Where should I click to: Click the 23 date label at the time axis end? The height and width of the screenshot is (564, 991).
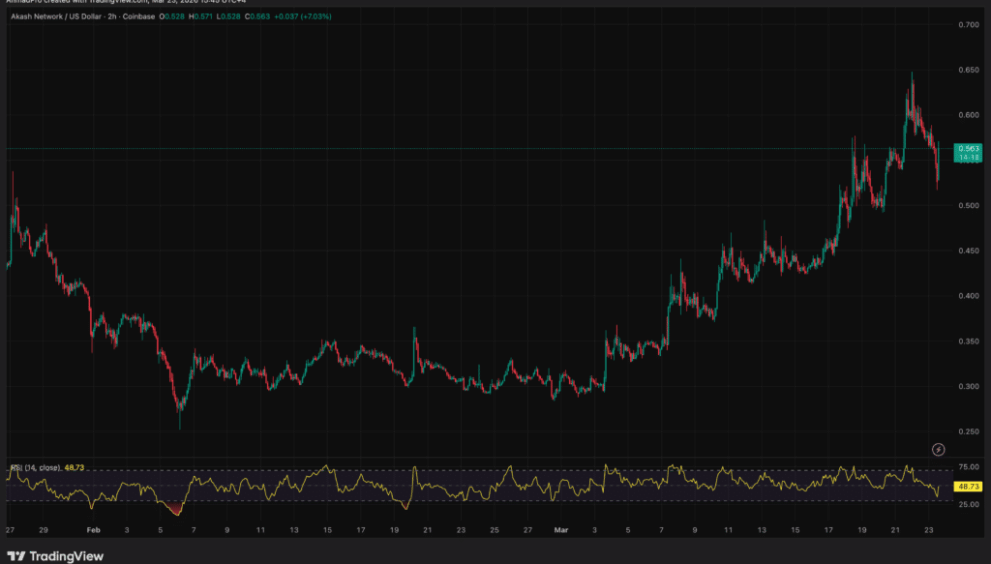click(927, 530)
